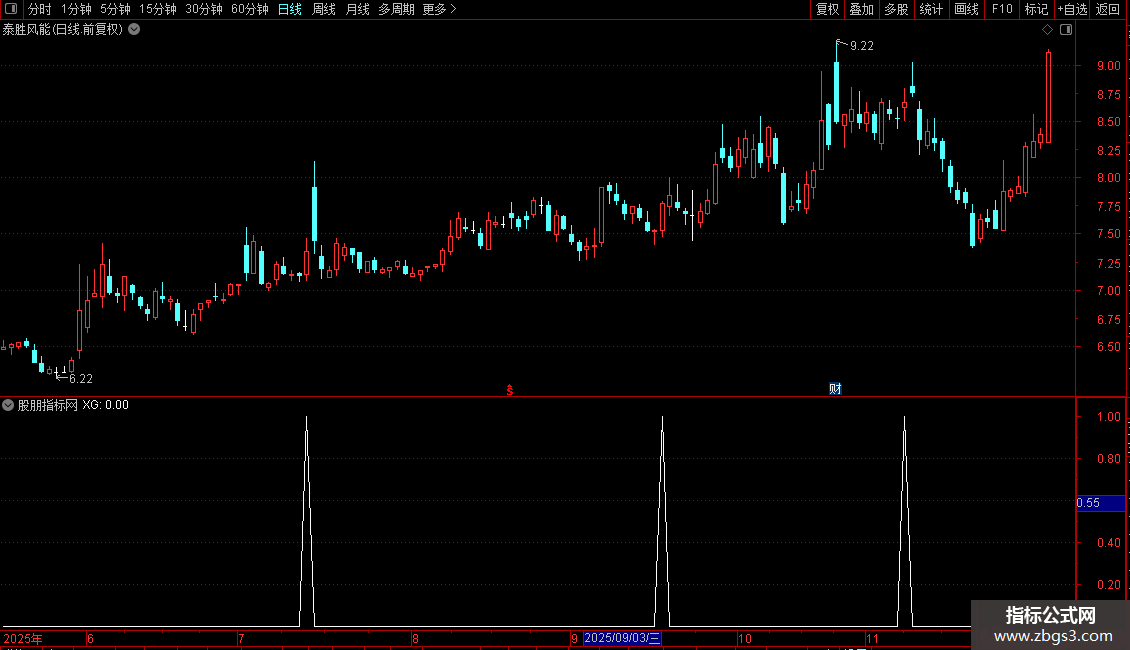
Task: Click the 泰胜风能(日线.前复权) chart title
Action: [x=63, y=29]
